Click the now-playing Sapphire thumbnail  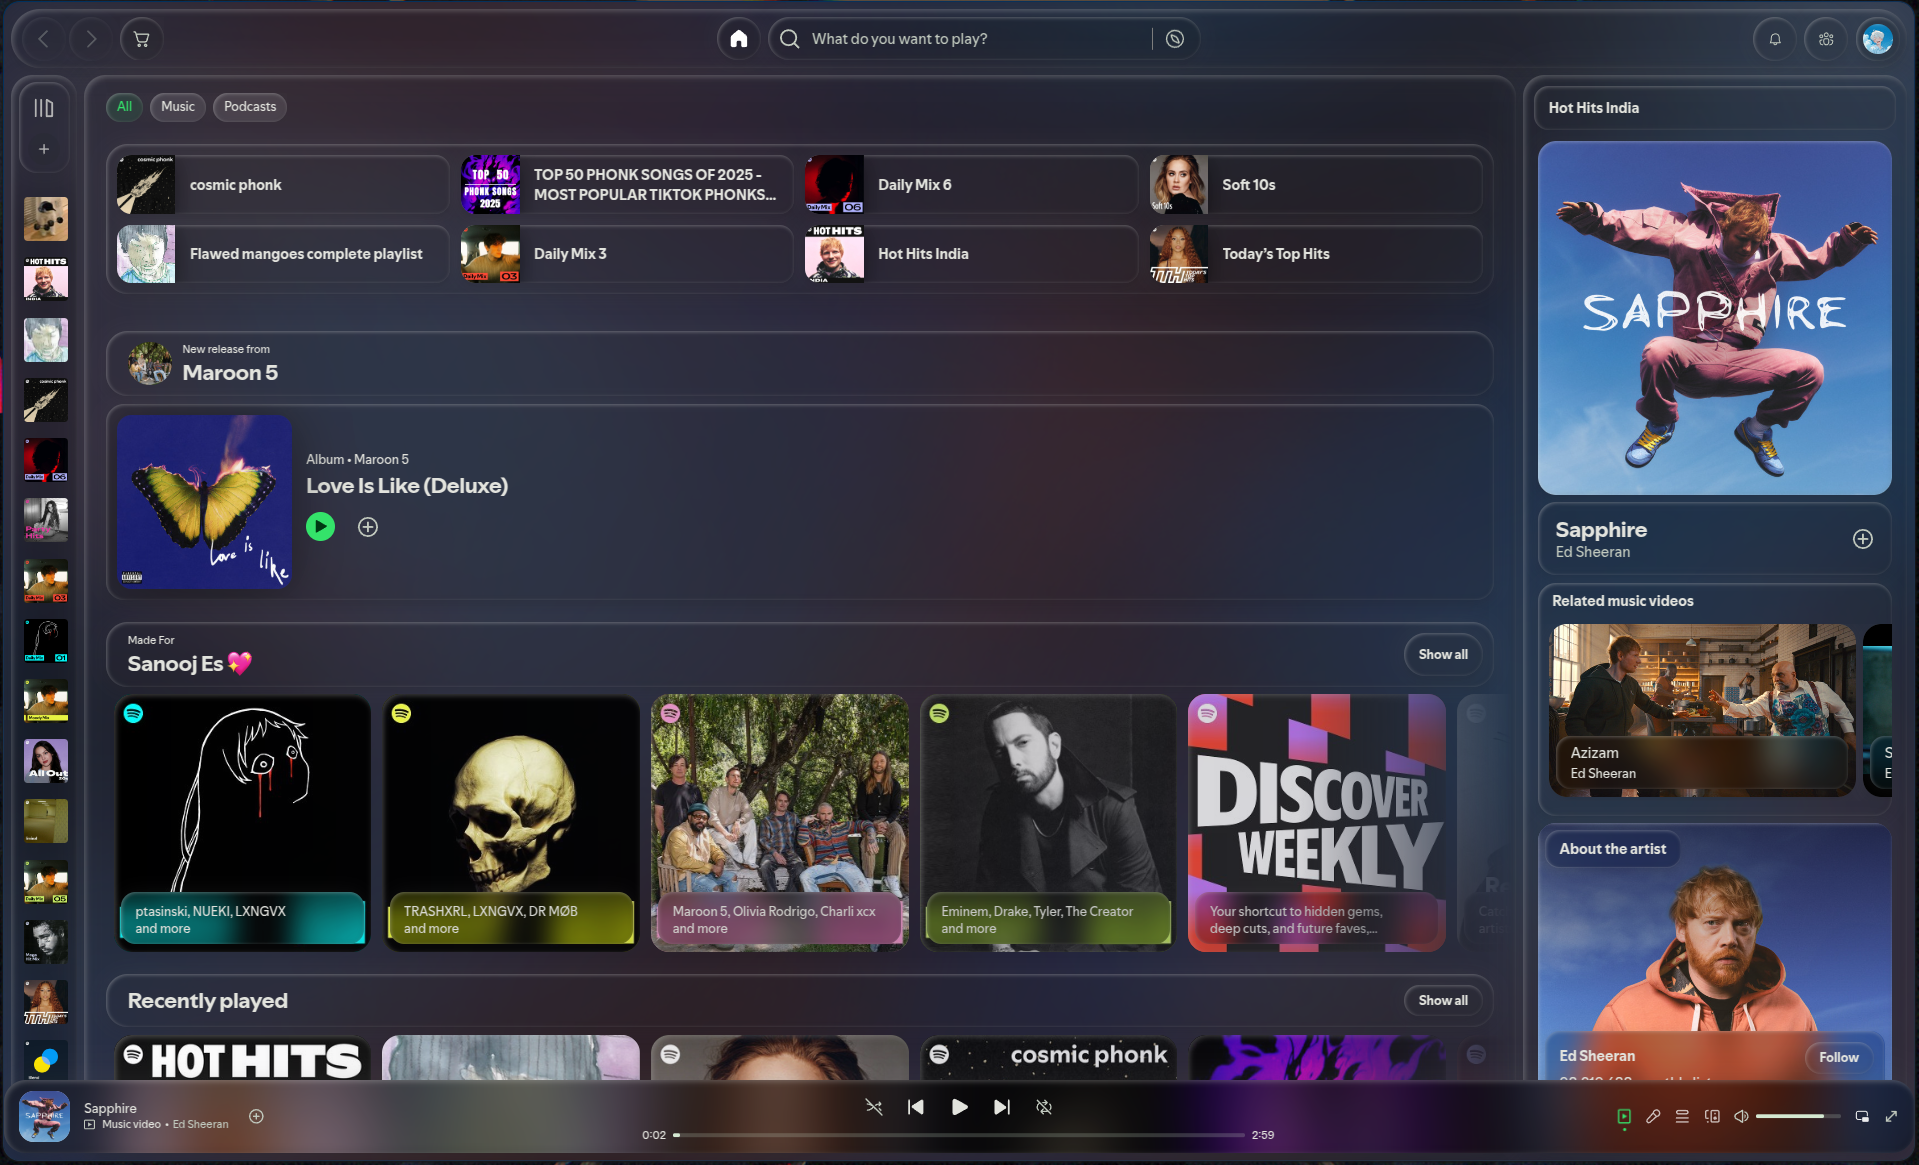click(x=44, y=1116)
